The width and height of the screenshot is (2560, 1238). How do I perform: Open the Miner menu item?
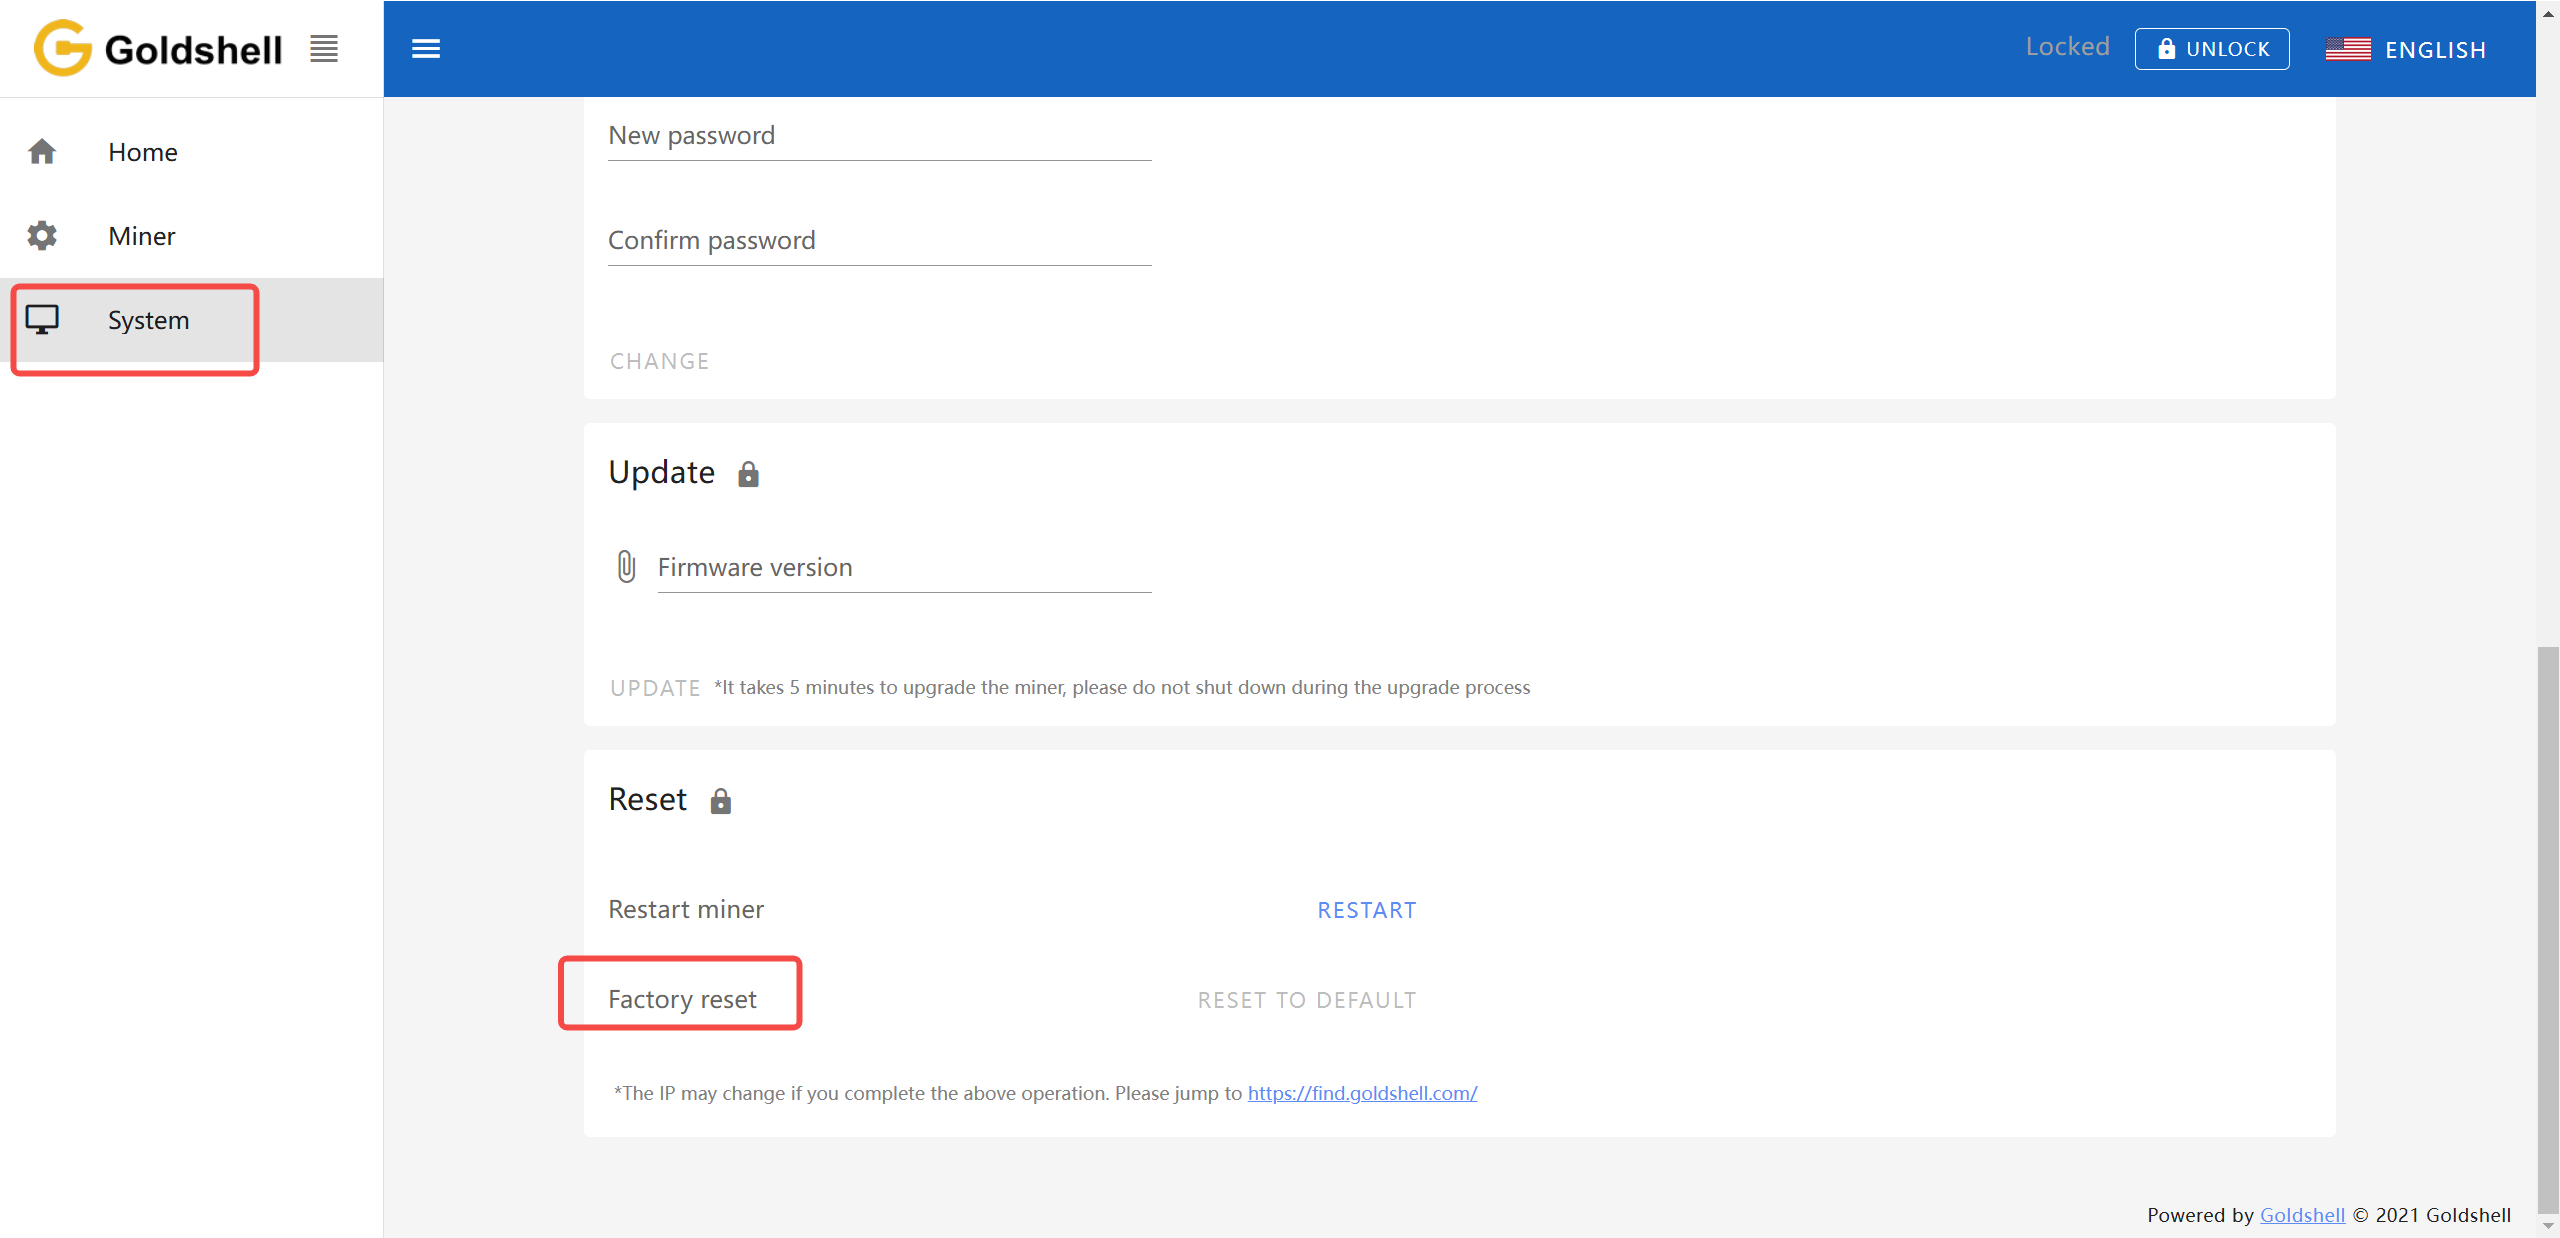(x=142, y=236)
